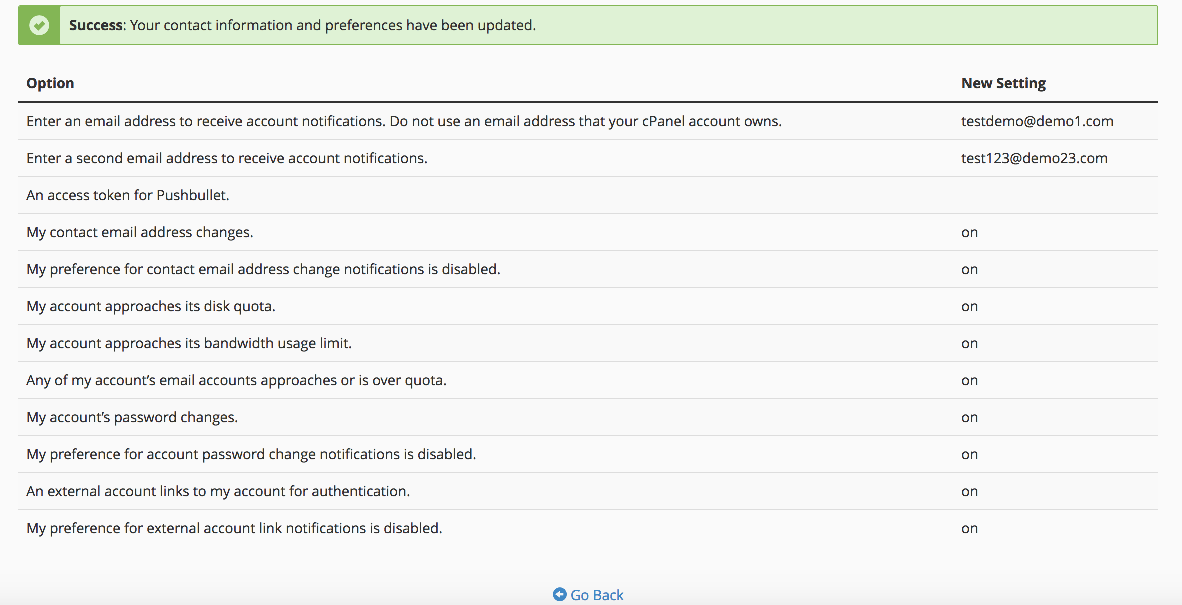The height and width of the screenshot is (605, 1182).
Task: Click the Option column header
Action: pyautogui.click(x=50, y=83)
